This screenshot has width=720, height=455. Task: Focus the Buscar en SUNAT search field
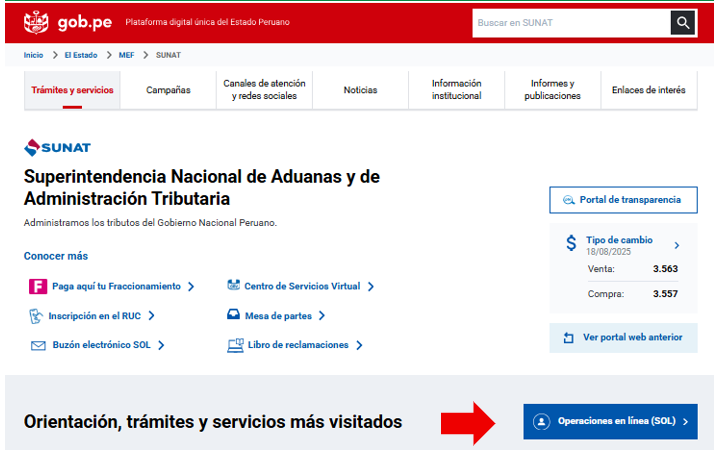click(571, 22)
